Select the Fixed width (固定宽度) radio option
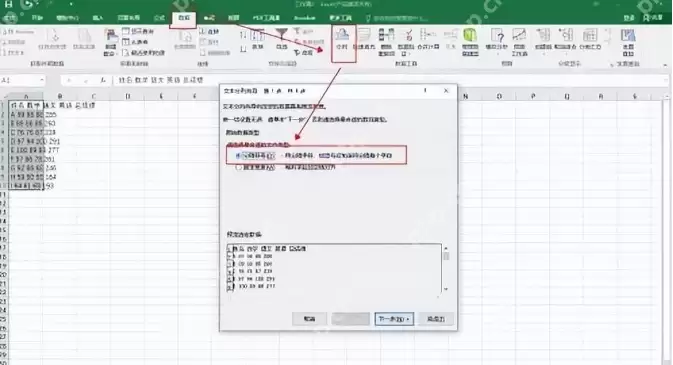 255,167
